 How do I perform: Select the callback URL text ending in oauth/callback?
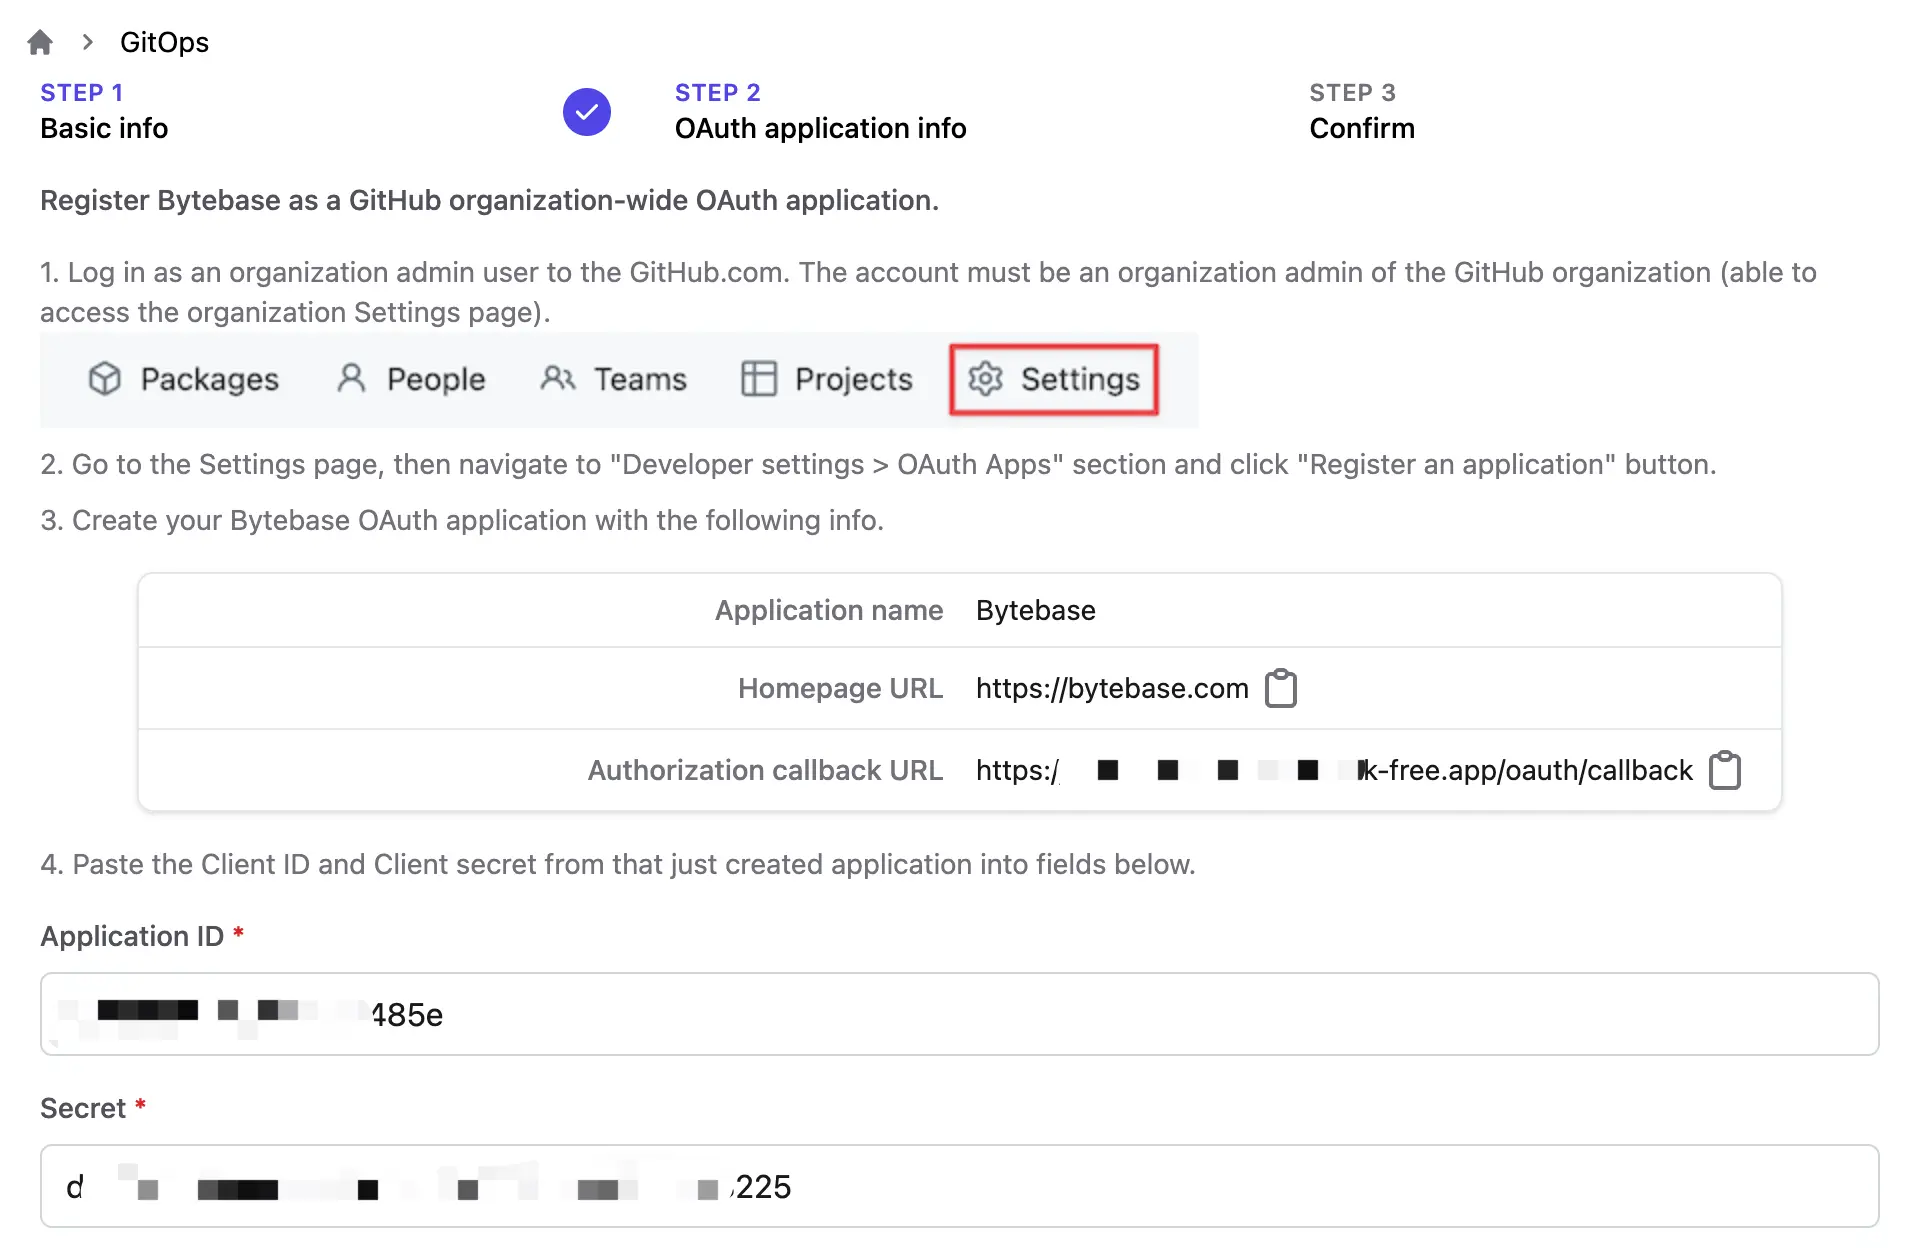[x=1334, y=770]
